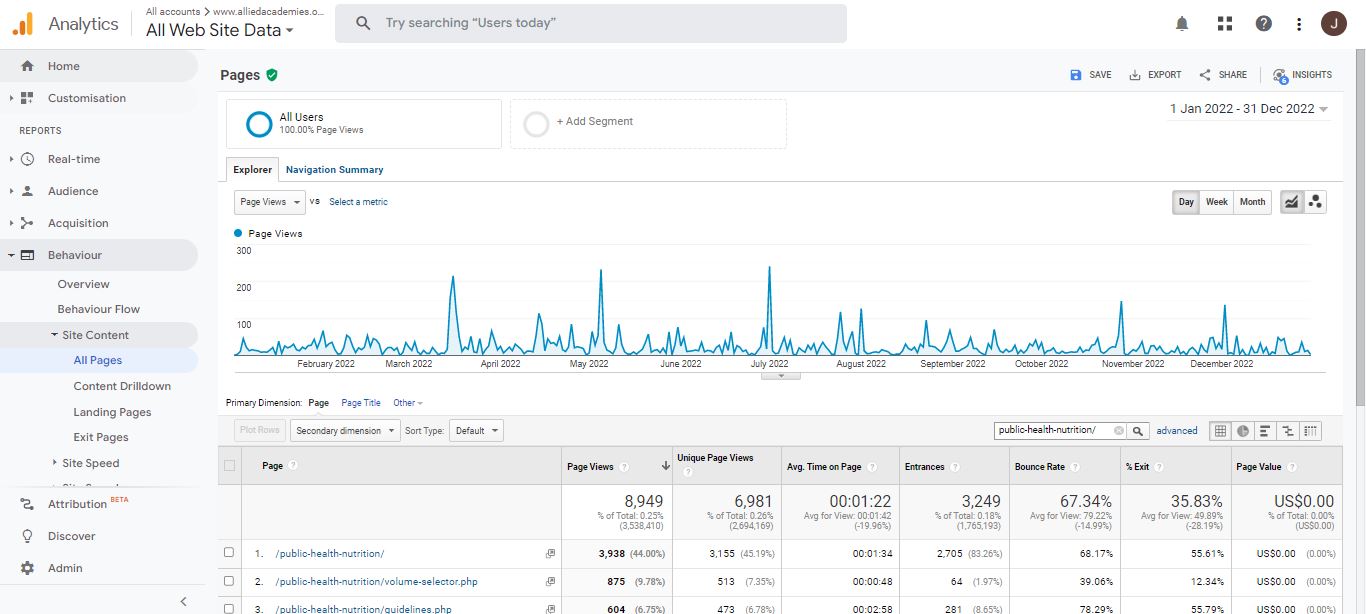Switch chart to motion chart view icon
The height and width of the screenshot is (614, 1366).
coord(1315,202)
